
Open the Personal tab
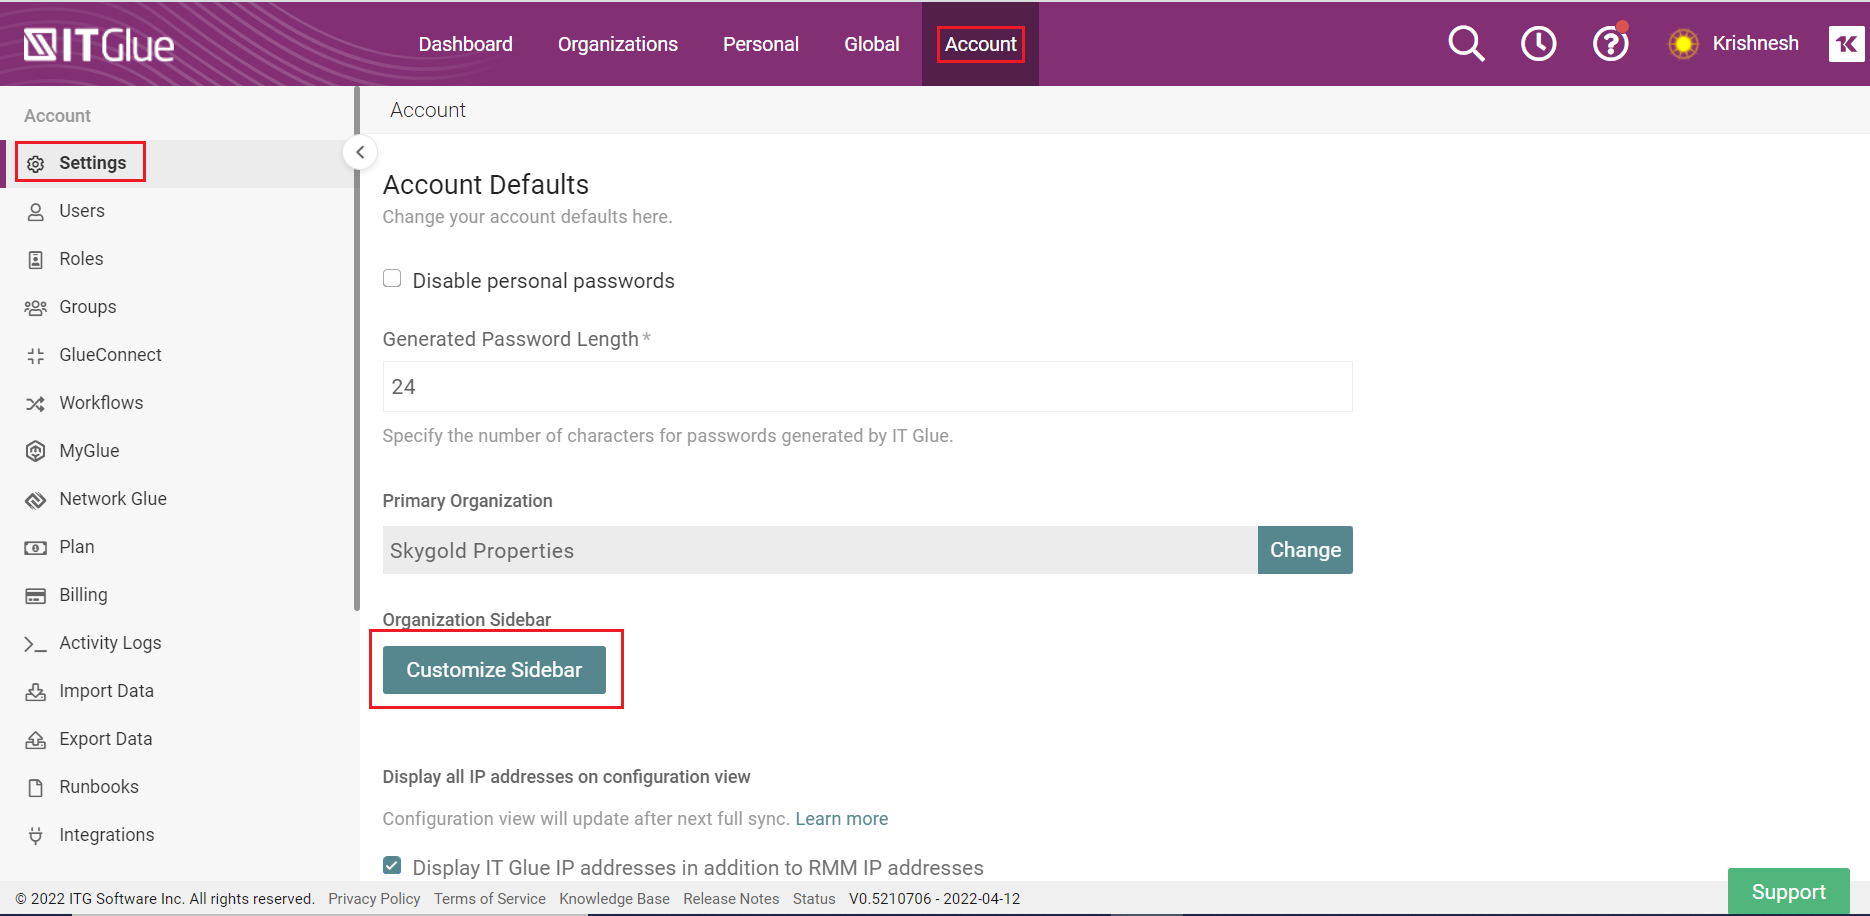click(760, 44)
